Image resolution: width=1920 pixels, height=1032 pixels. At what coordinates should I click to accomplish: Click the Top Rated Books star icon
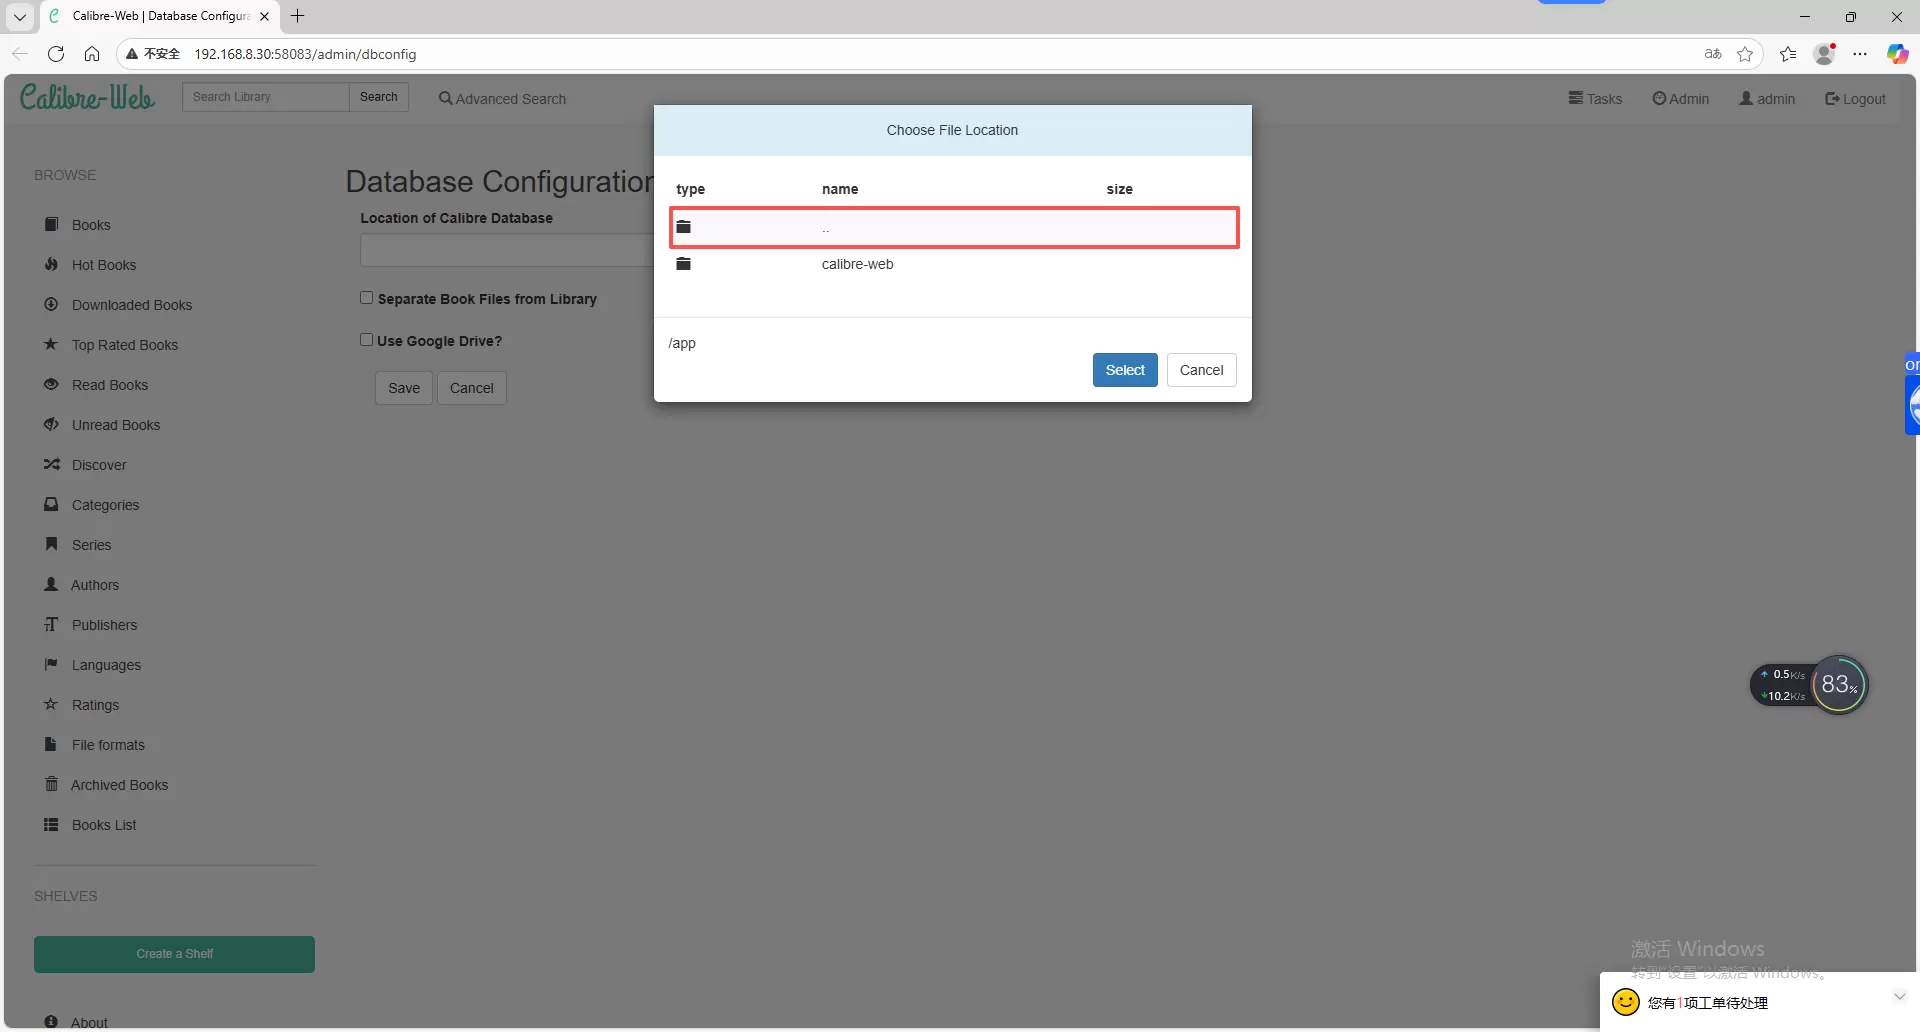coord(51,345)
